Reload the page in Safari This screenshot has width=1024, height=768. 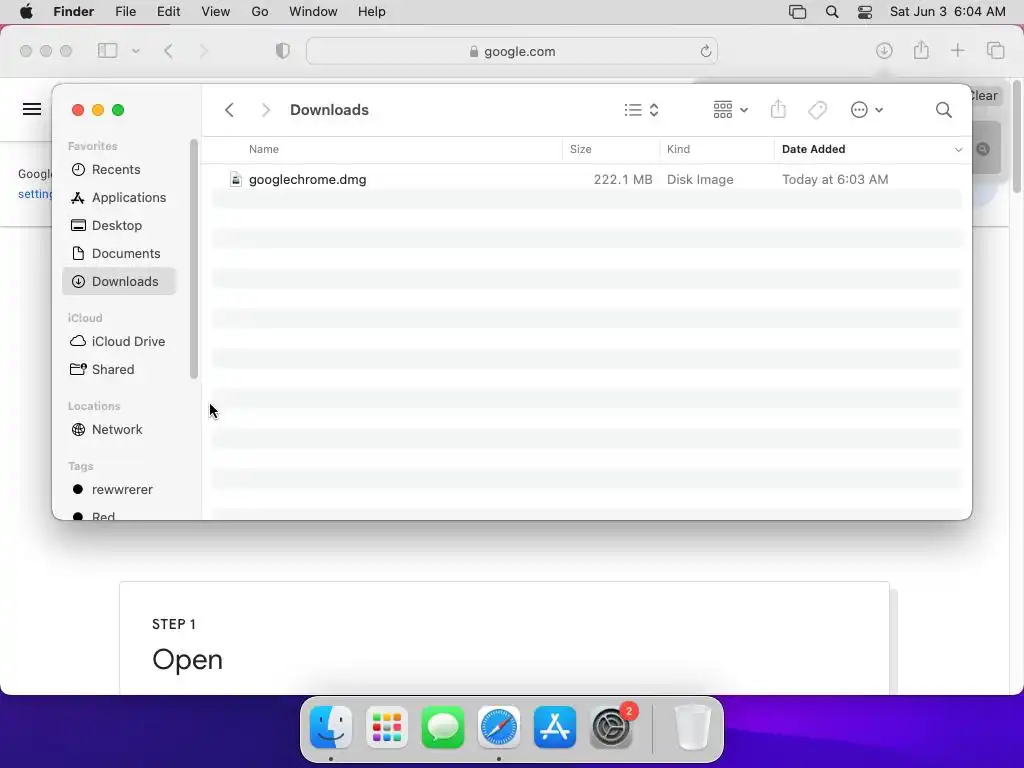pos(705,51)
